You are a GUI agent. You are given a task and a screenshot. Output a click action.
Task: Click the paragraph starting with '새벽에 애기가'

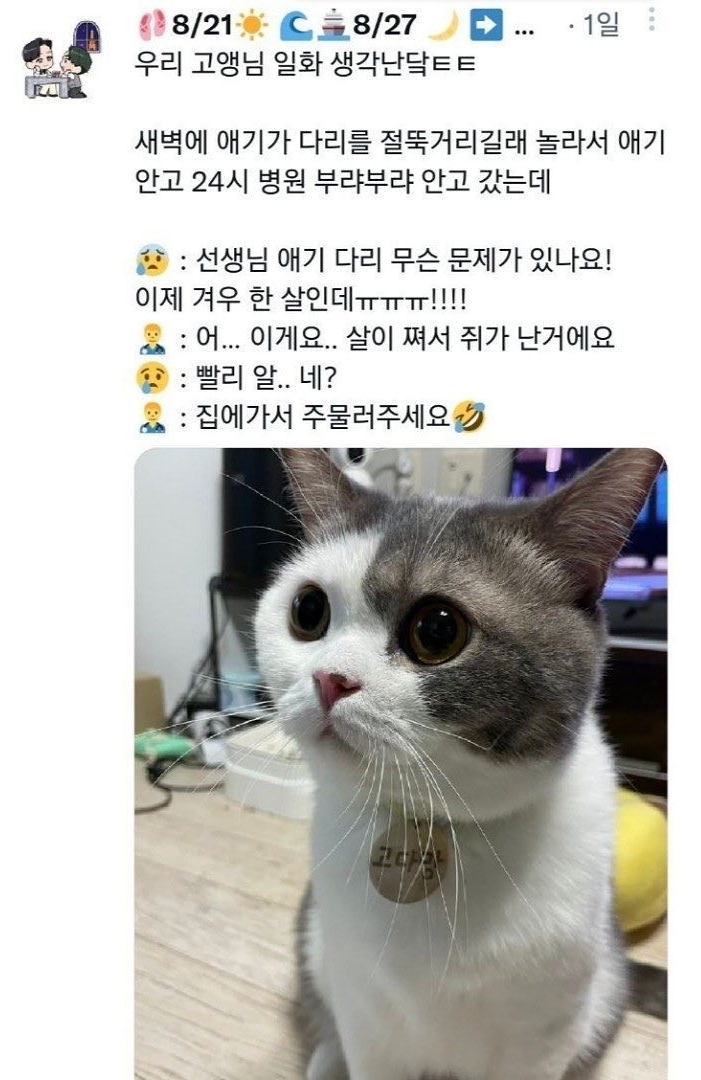point(400,162)
